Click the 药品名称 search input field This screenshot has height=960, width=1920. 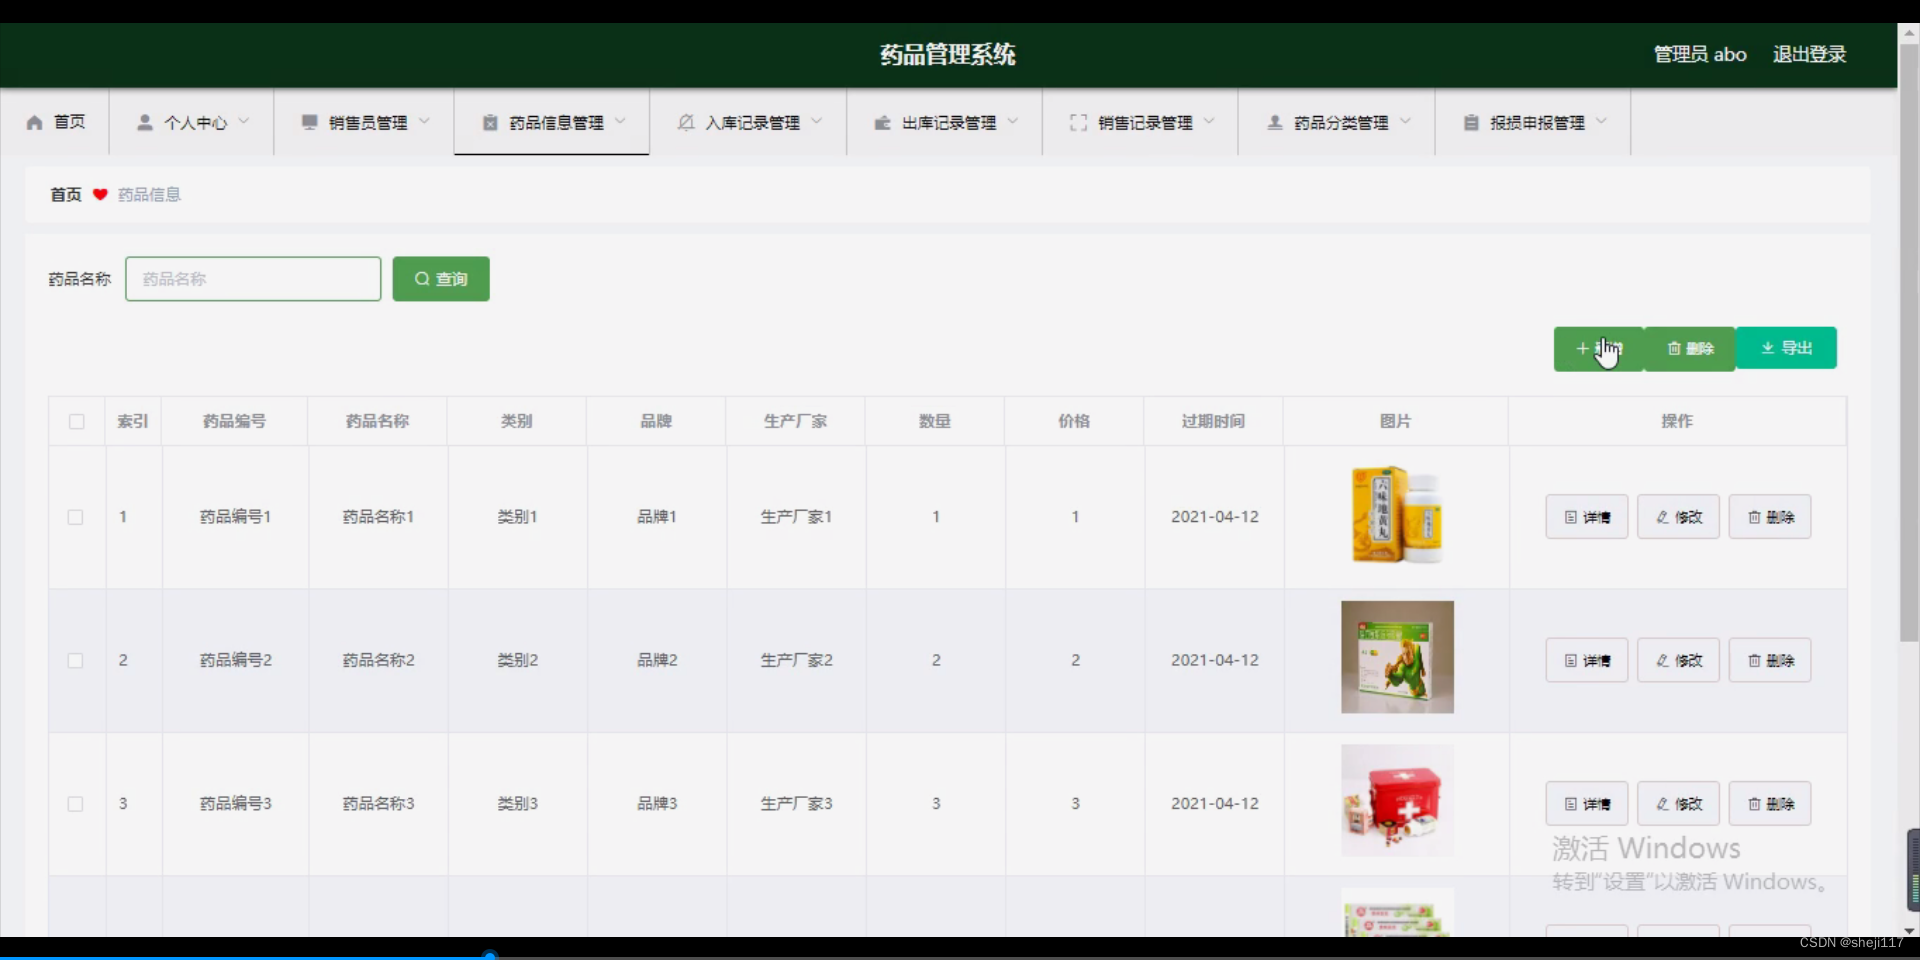[252, 279]
